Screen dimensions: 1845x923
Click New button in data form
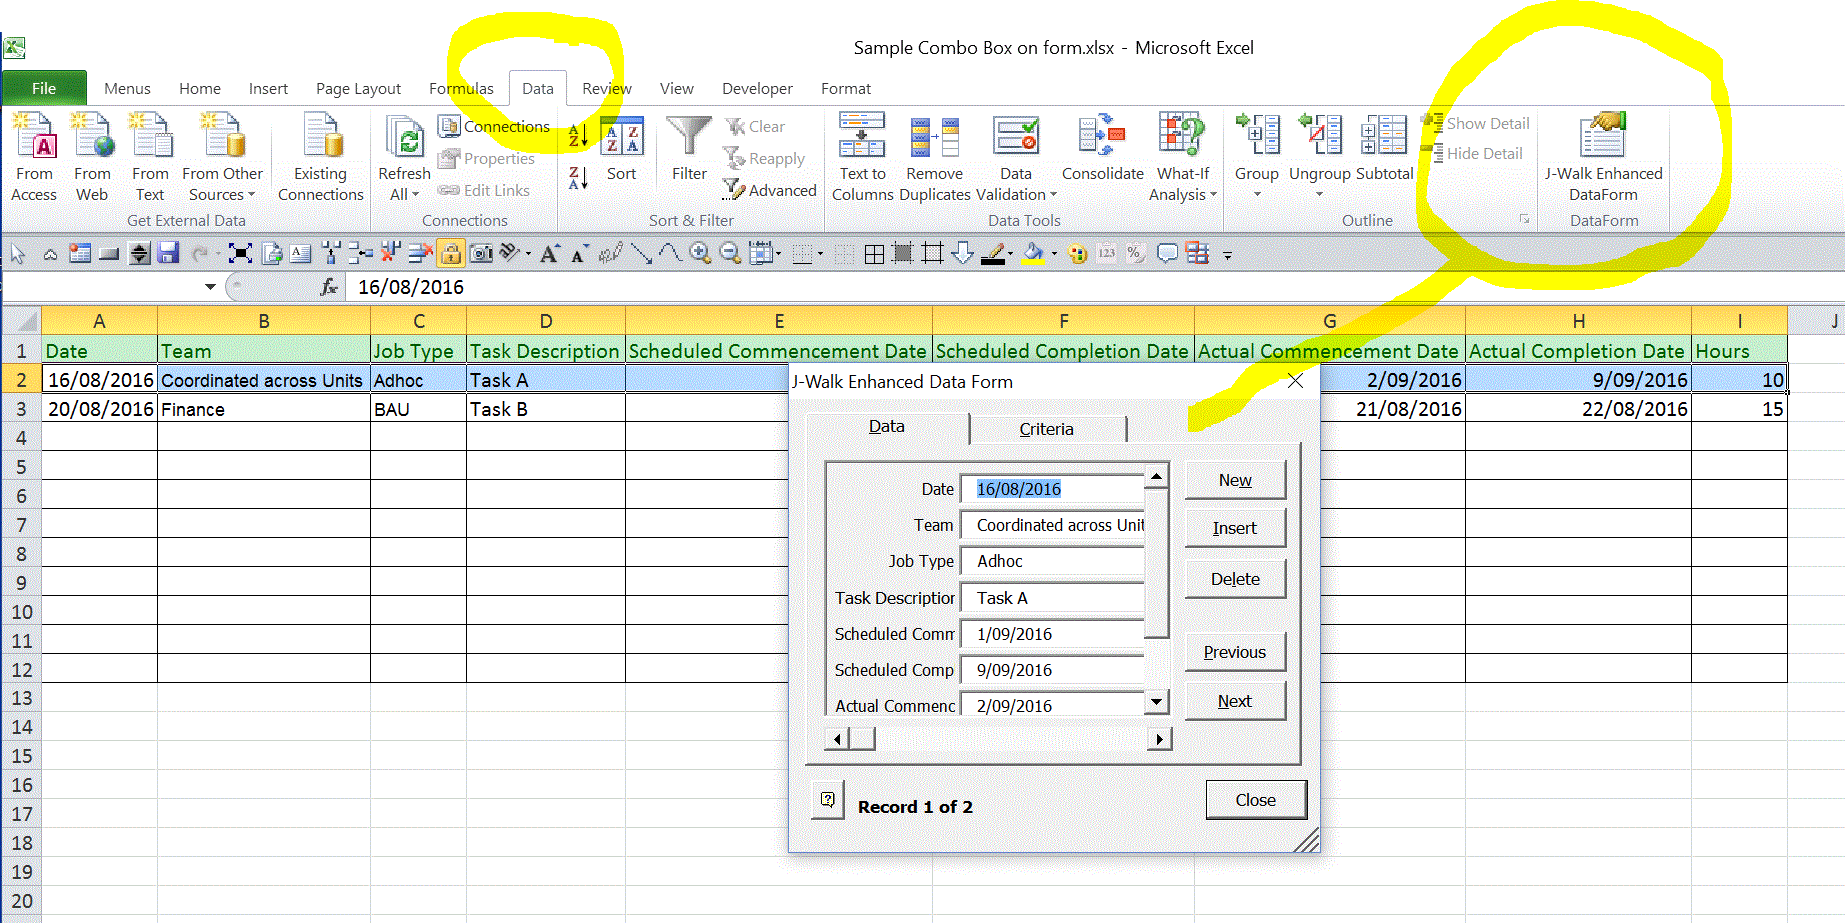1235,480
